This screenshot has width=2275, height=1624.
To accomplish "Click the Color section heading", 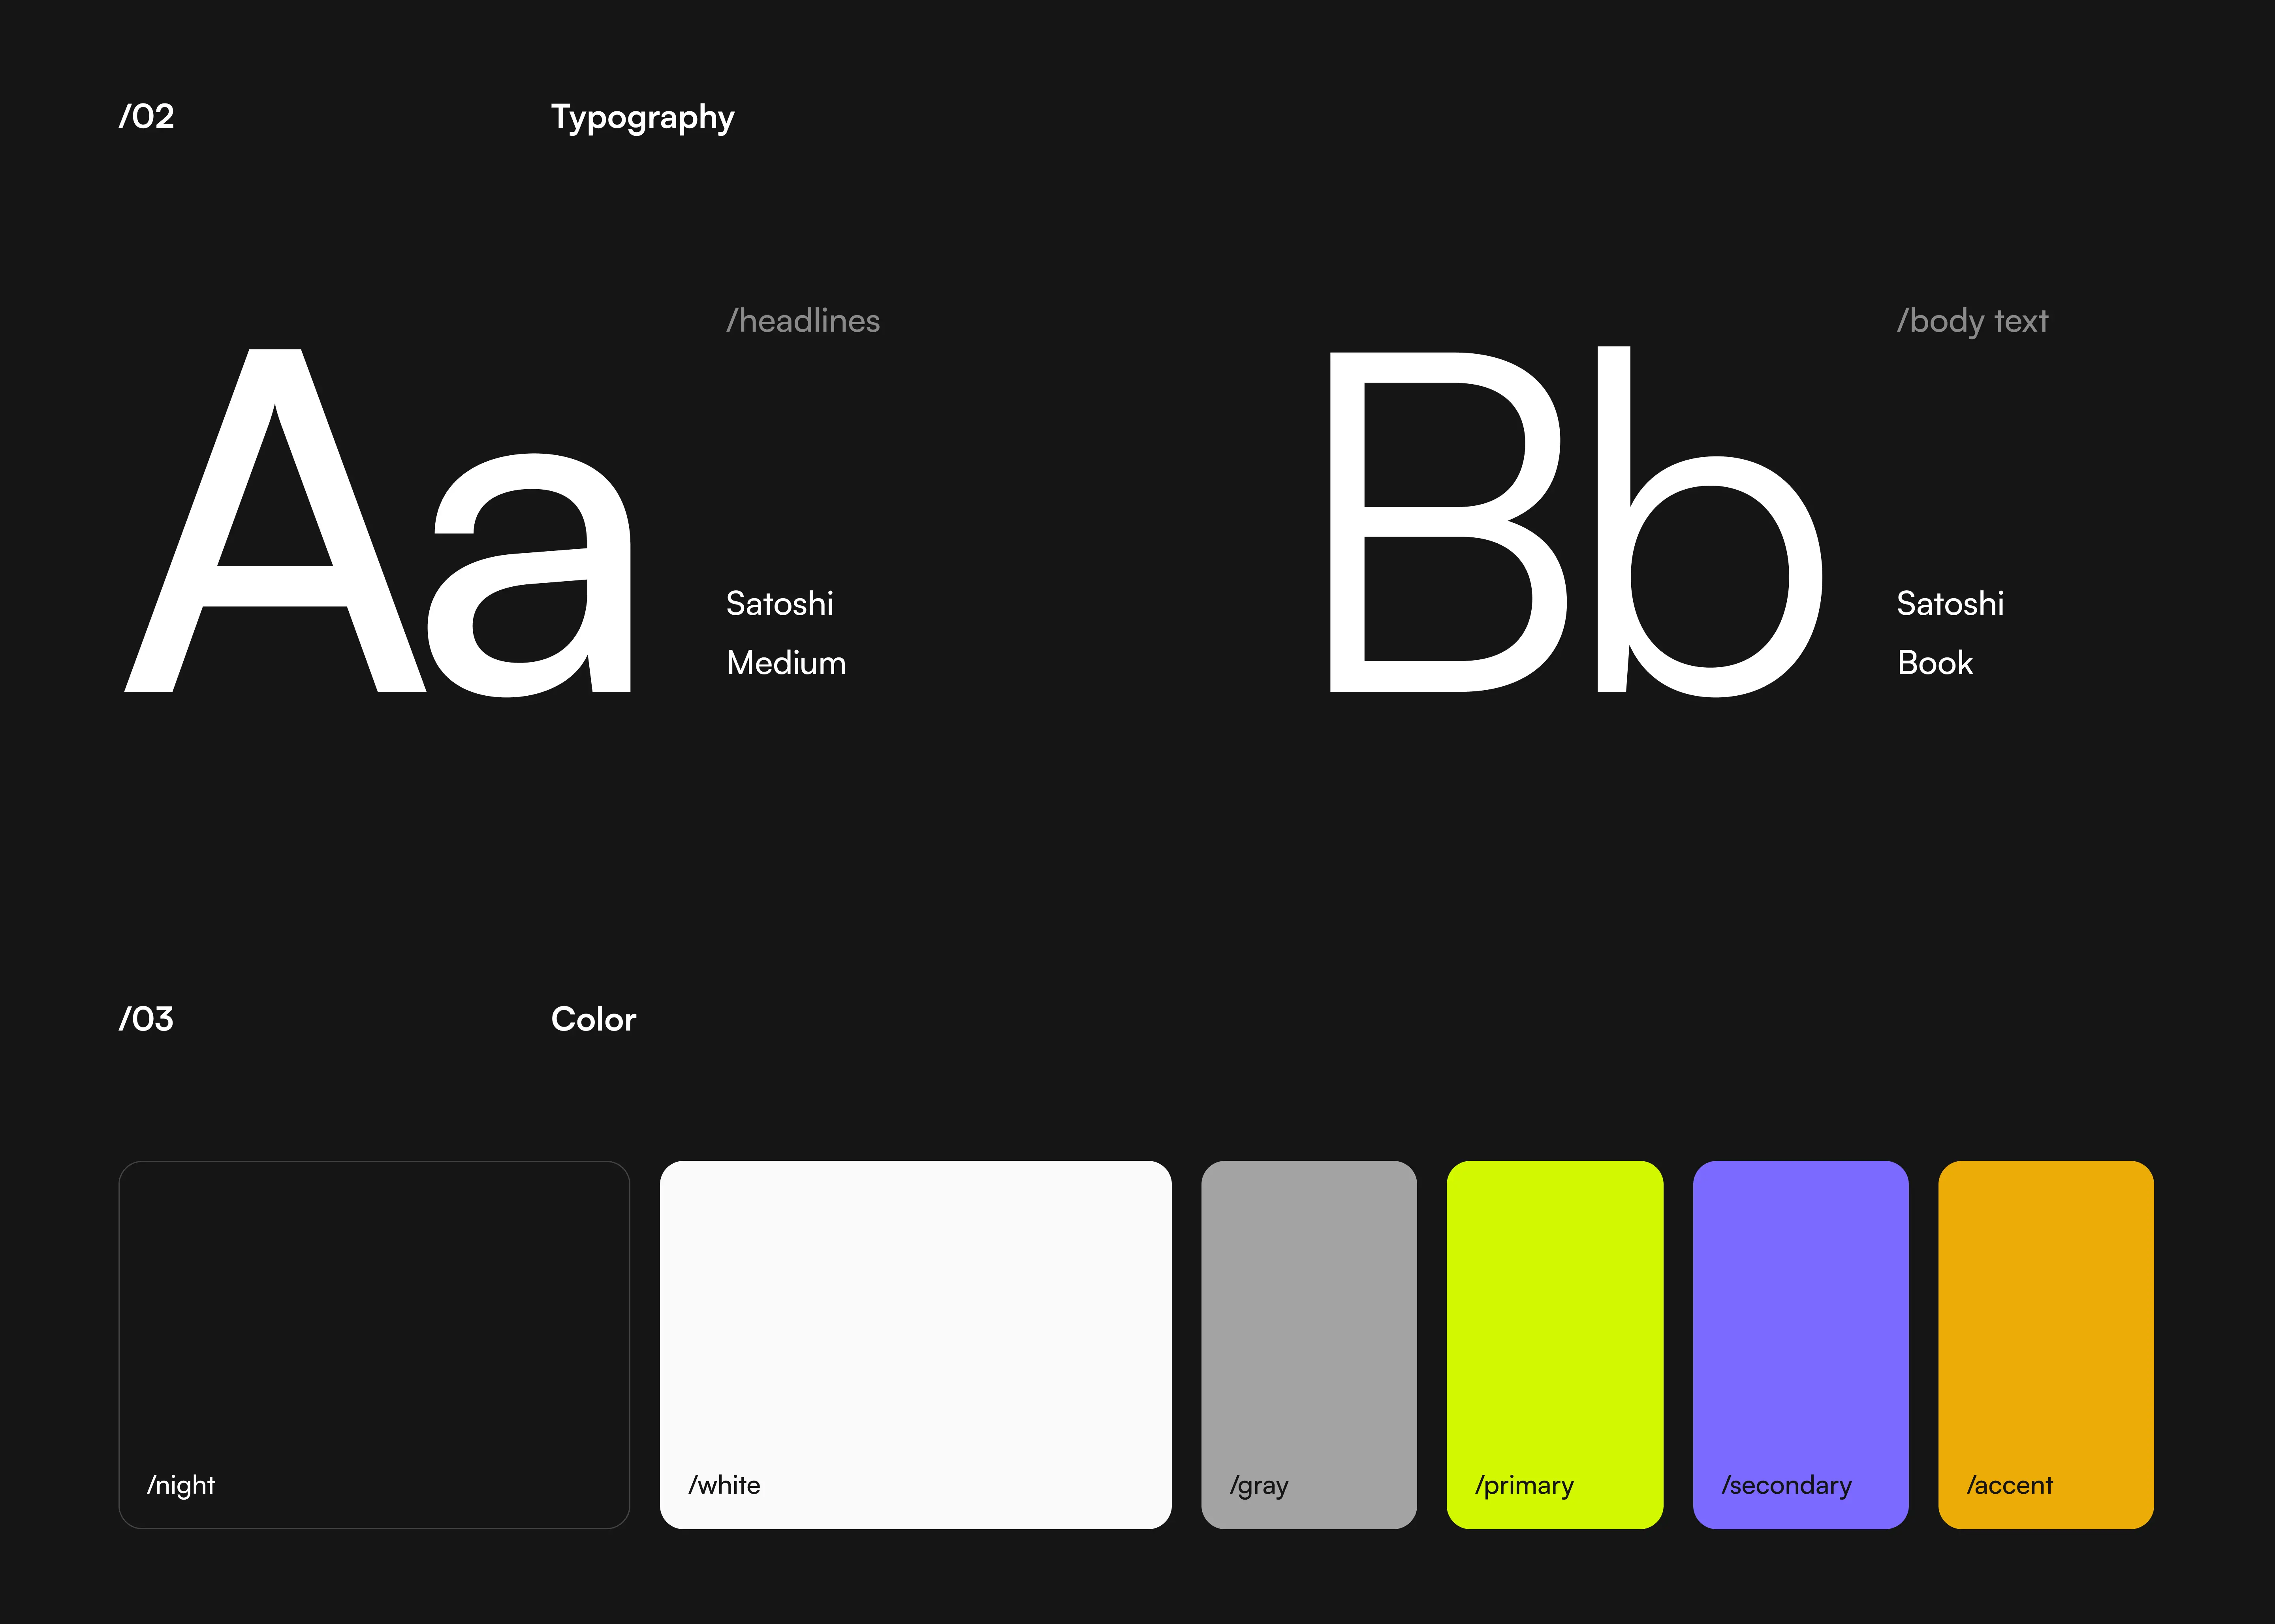I will click(x=593, y=1019).
